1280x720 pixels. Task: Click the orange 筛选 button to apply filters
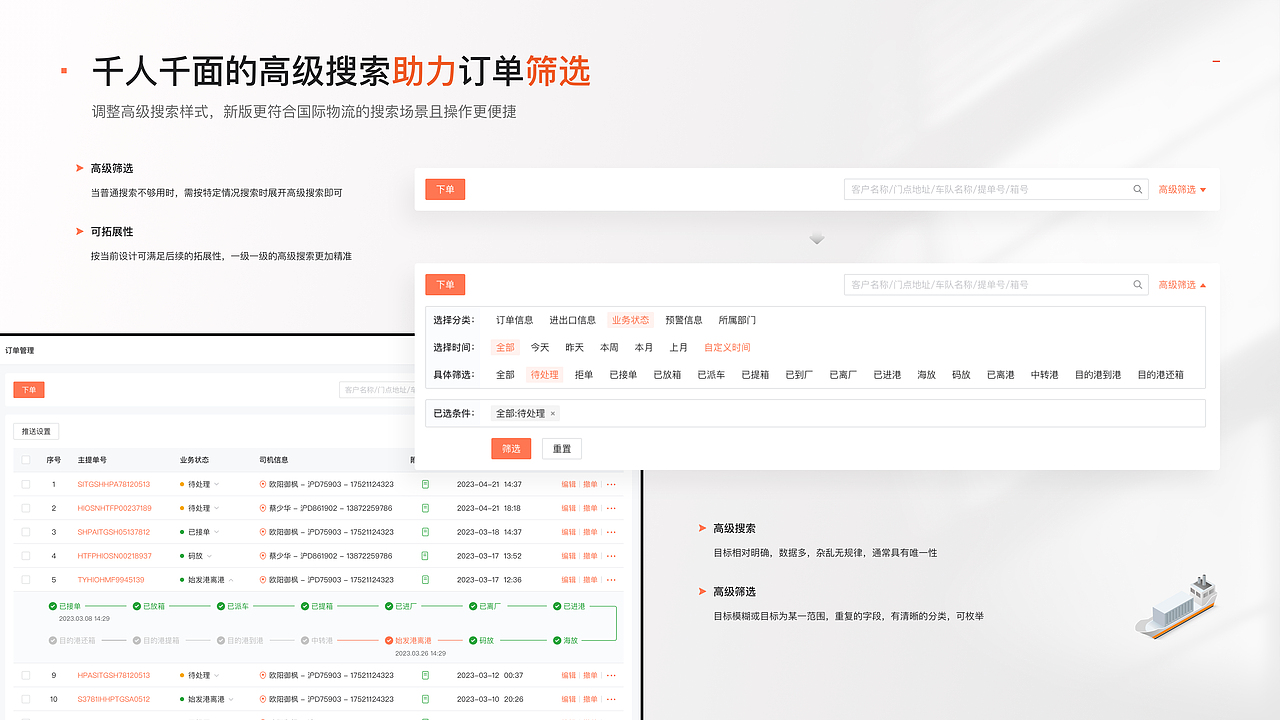coord(511,448)
